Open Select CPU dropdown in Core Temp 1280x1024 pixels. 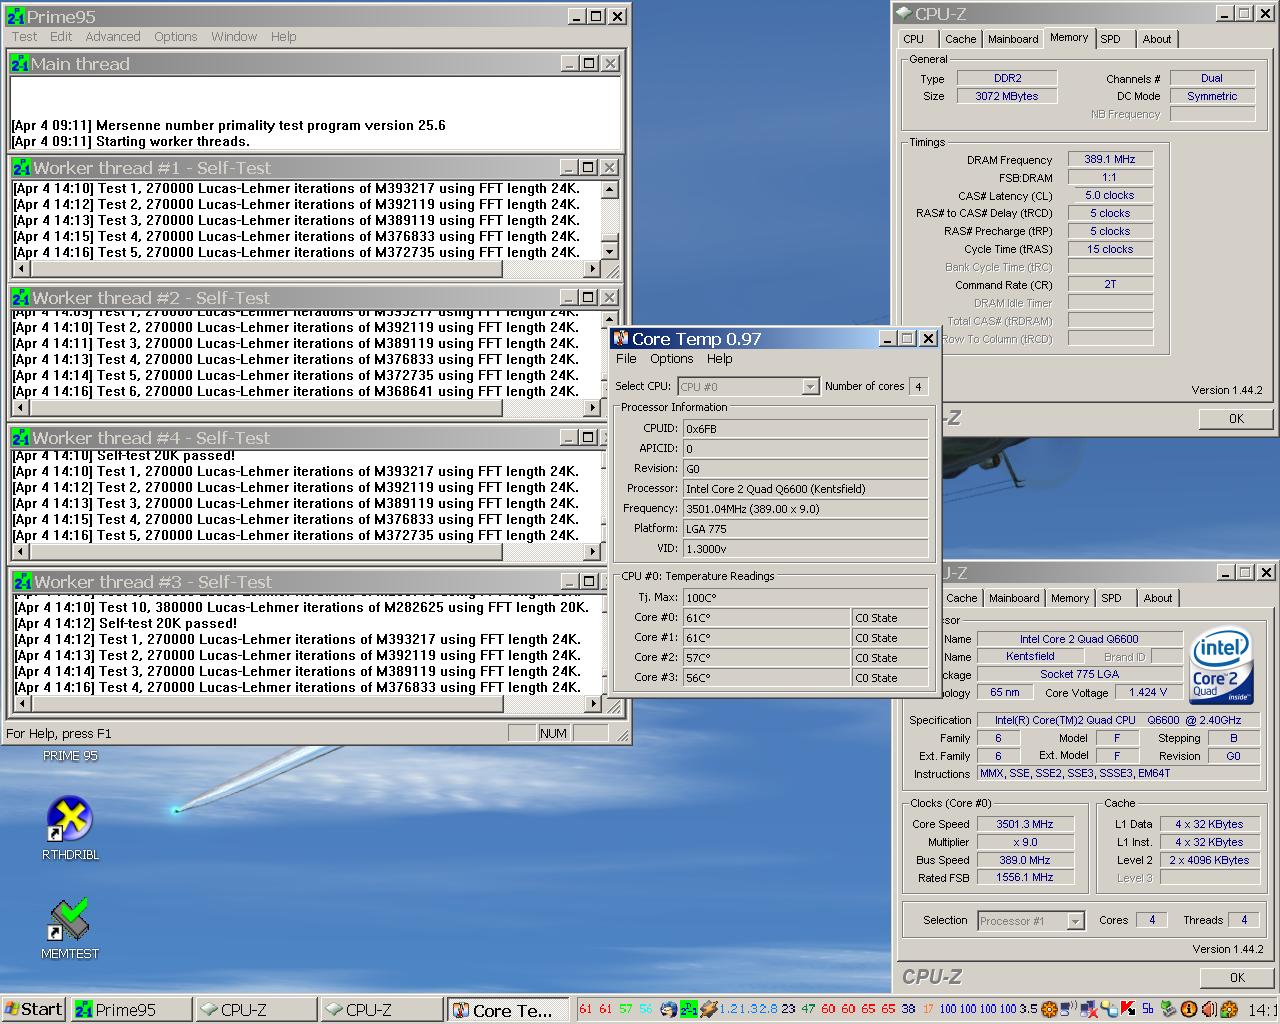click(x=811, y=386)
